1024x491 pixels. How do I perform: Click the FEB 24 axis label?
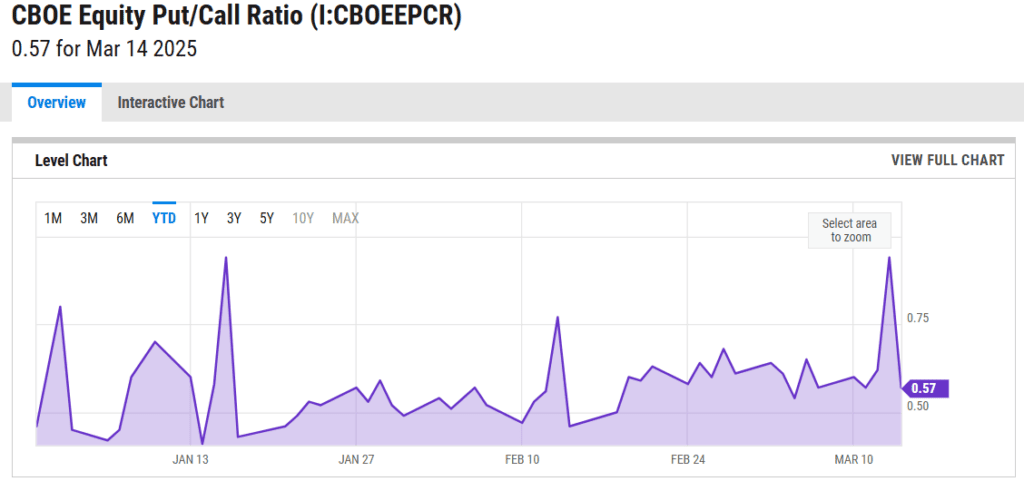pos(688,460)
